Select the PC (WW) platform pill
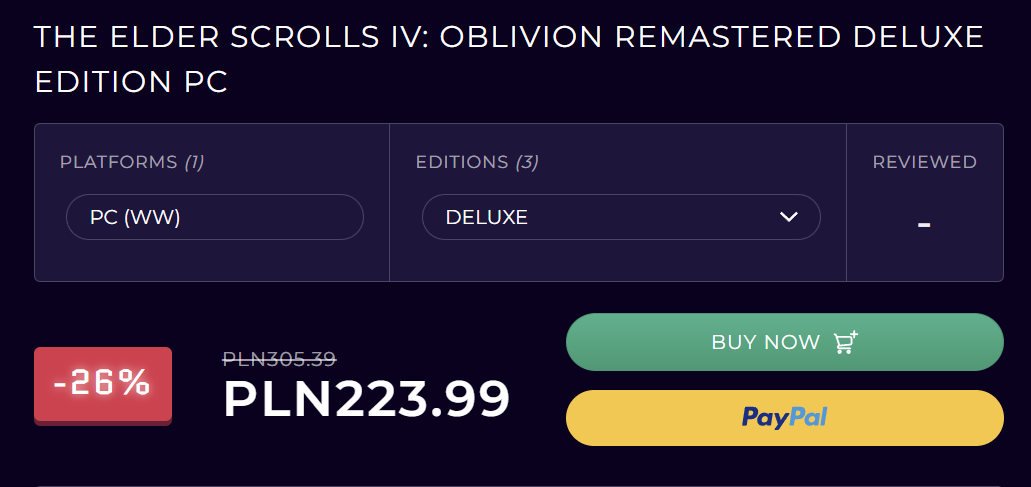This screenshot has height=487, width=1031. coord(214,217)
